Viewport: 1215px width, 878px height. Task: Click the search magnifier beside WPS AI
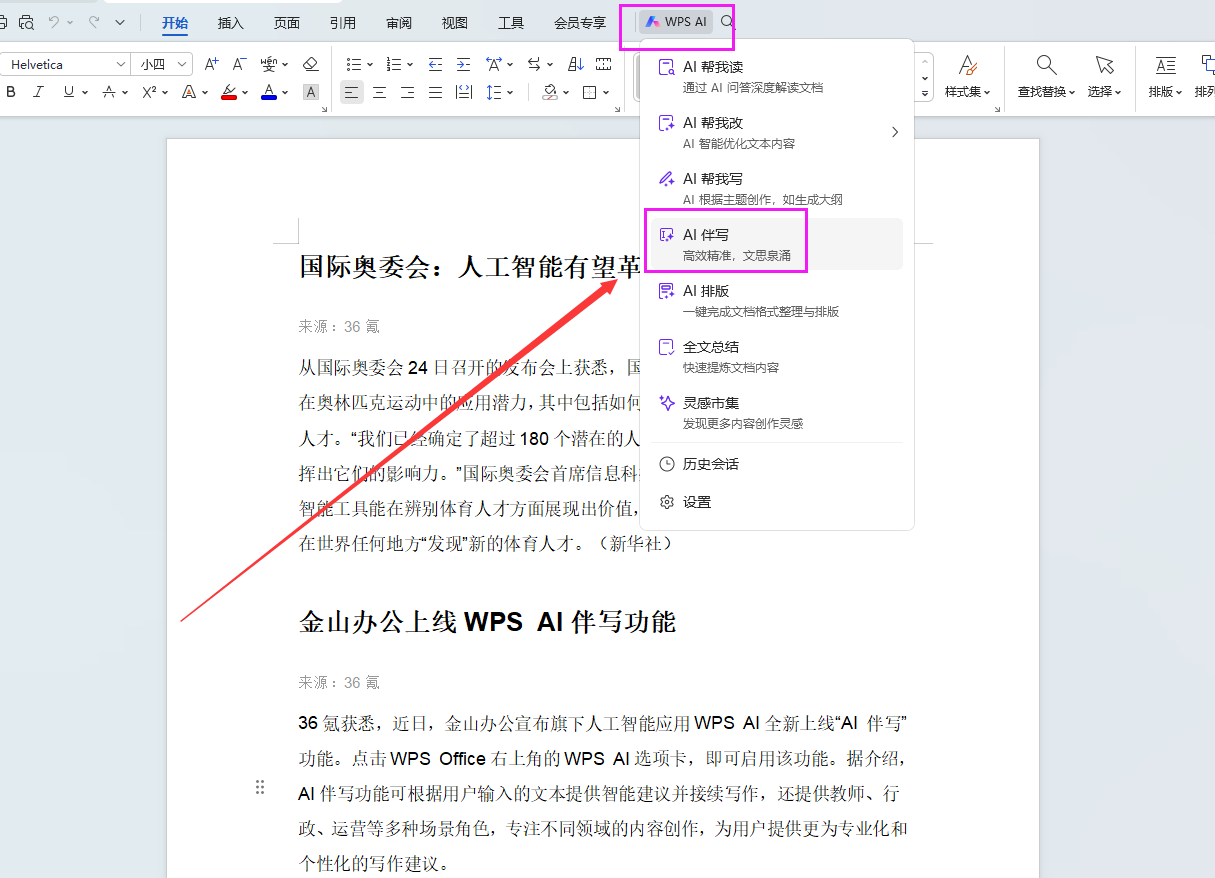pos(727,21)
